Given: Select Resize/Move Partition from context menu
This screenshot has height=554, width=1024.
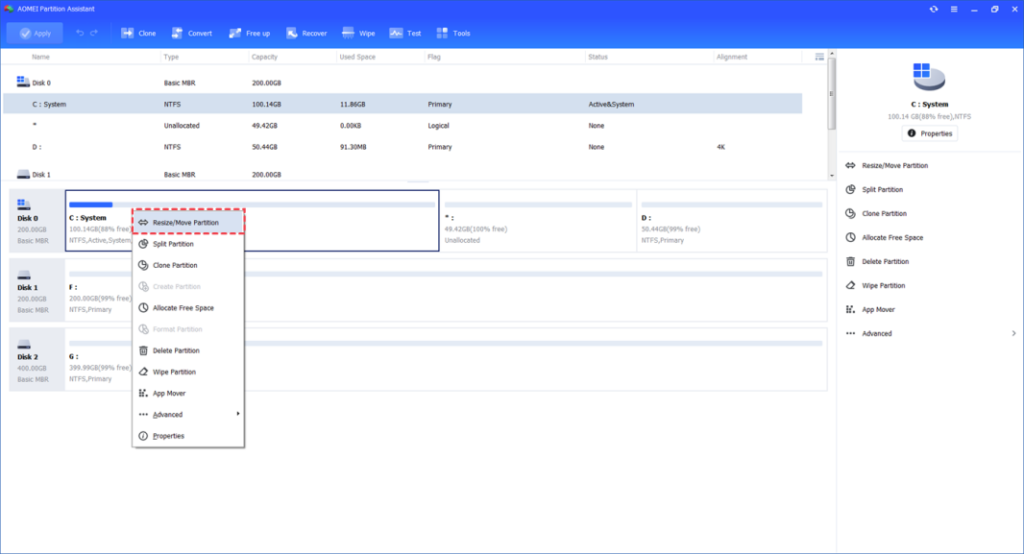Looking at the screenshot, I should coord(188,223).
